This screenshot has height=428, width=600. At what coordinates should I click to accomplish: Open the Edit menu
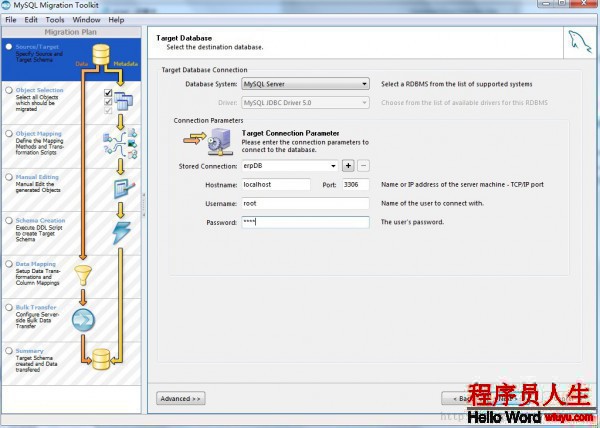pyautogui.click(x=31, y=20)
